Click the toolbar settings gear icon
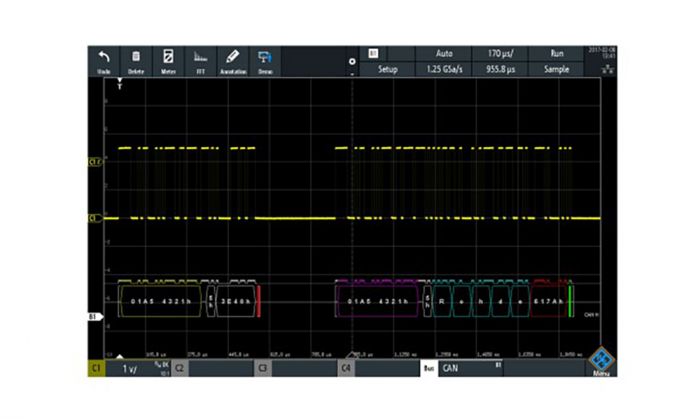Viewport: 700px width, 419px height. coord(351,62)
